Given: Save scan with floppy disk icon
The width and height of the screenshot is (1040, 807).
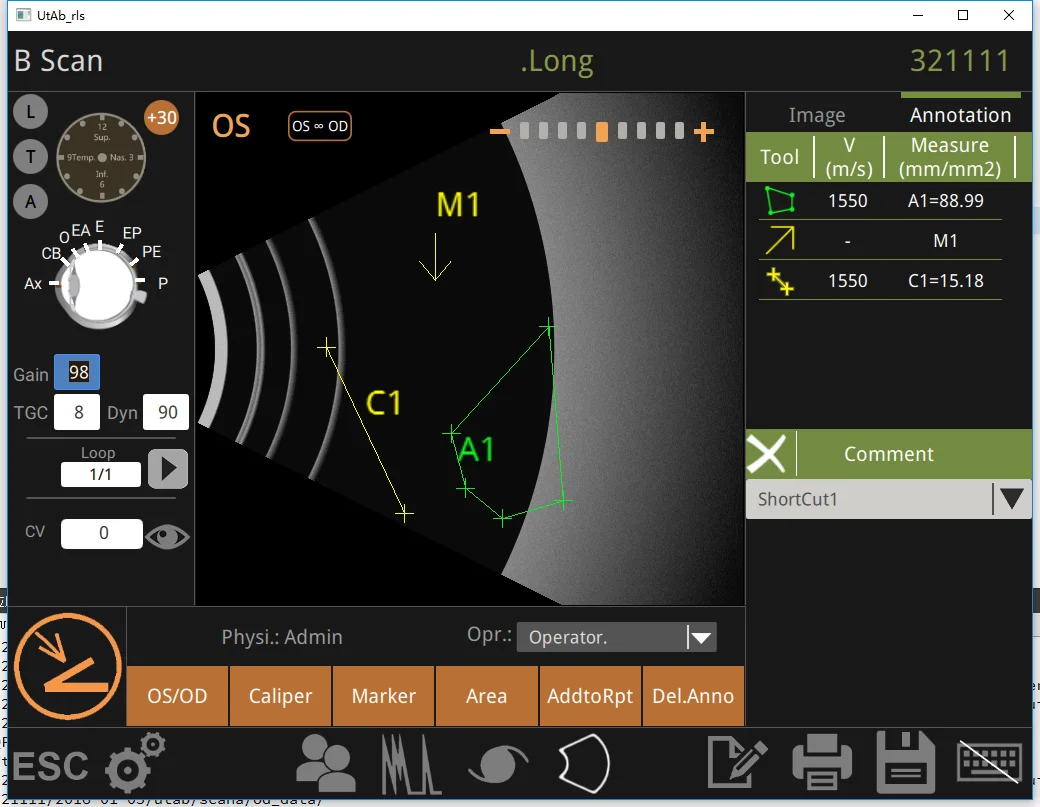Looking at the screenshot, I should pyautogui.click(x=906, y=763).
